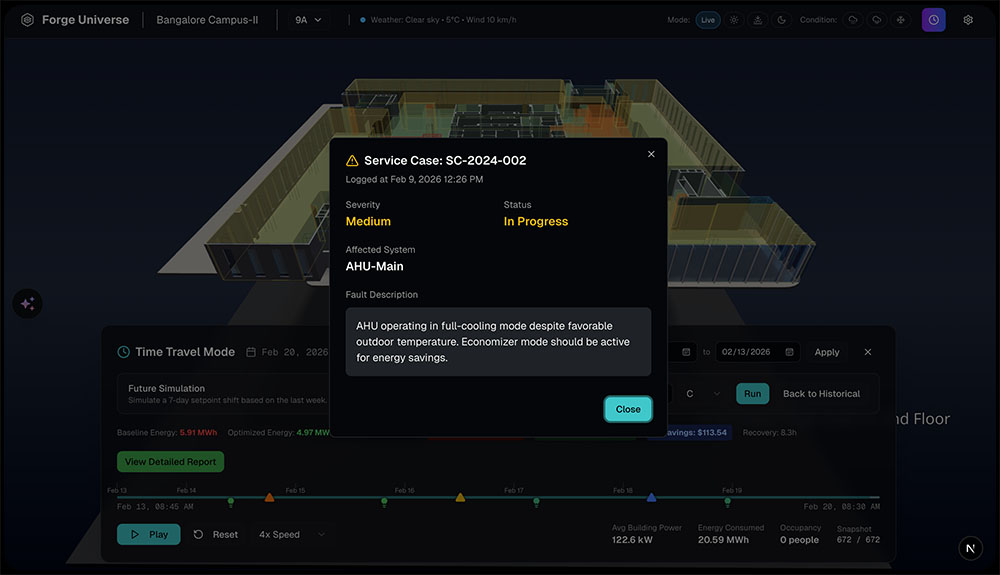The height and width of the screenshot is (575, 1000).
Task: Click the sun daytime mode icon
Action: (735, 20)
